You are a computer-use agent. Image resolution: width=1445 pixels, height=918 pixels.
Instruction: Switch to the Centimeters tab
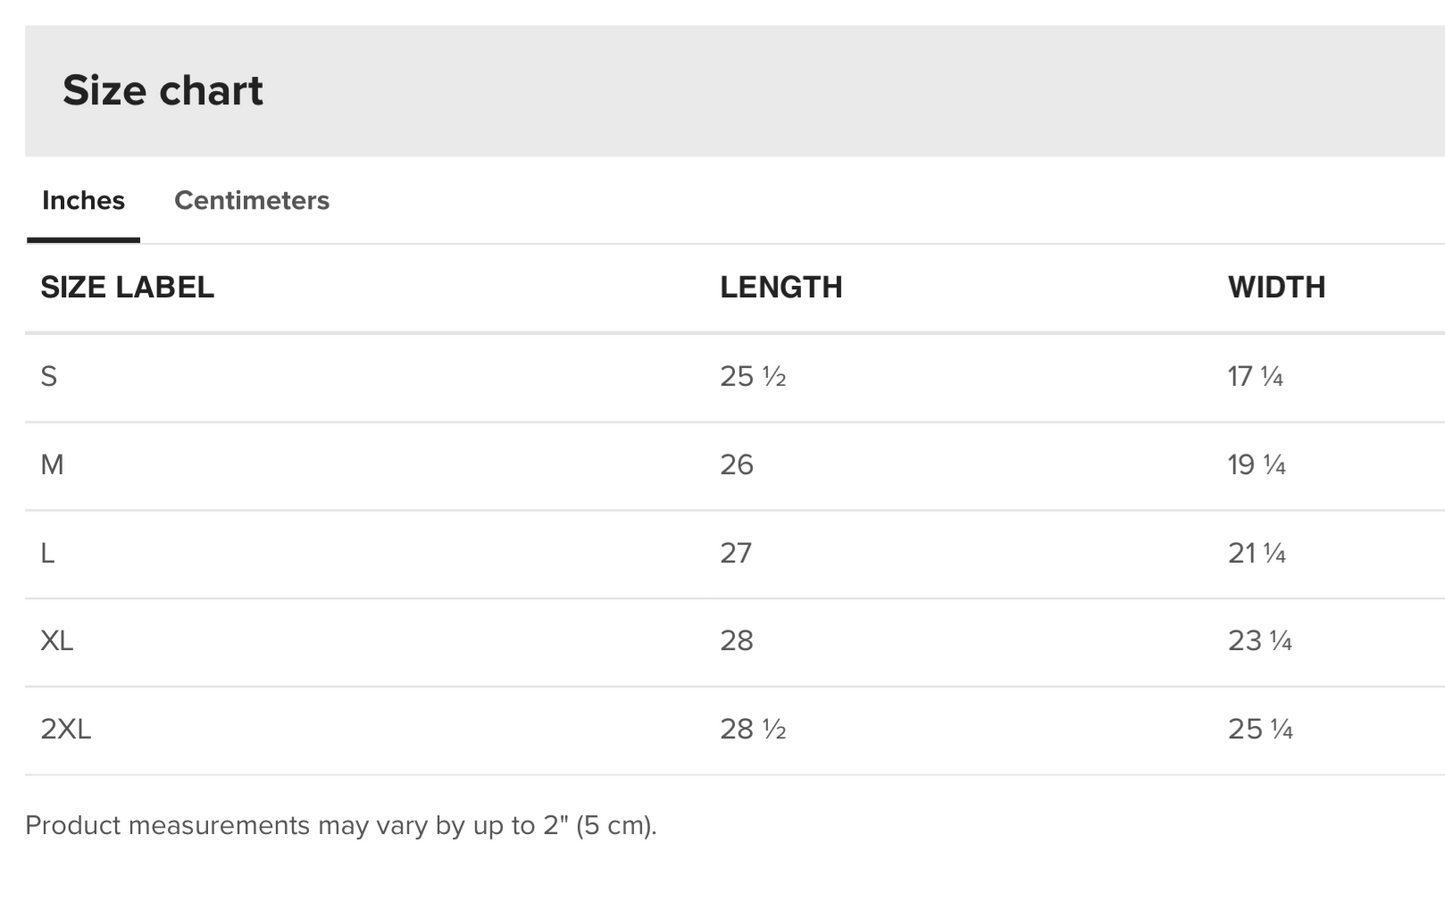(x=251, y=200)
